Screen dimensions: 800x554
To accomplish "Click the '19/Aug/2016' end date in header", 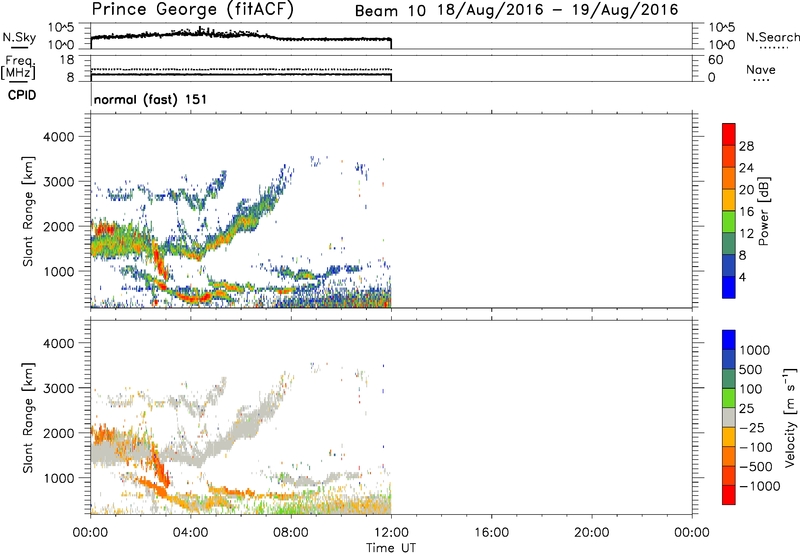I will coord(625,10).
